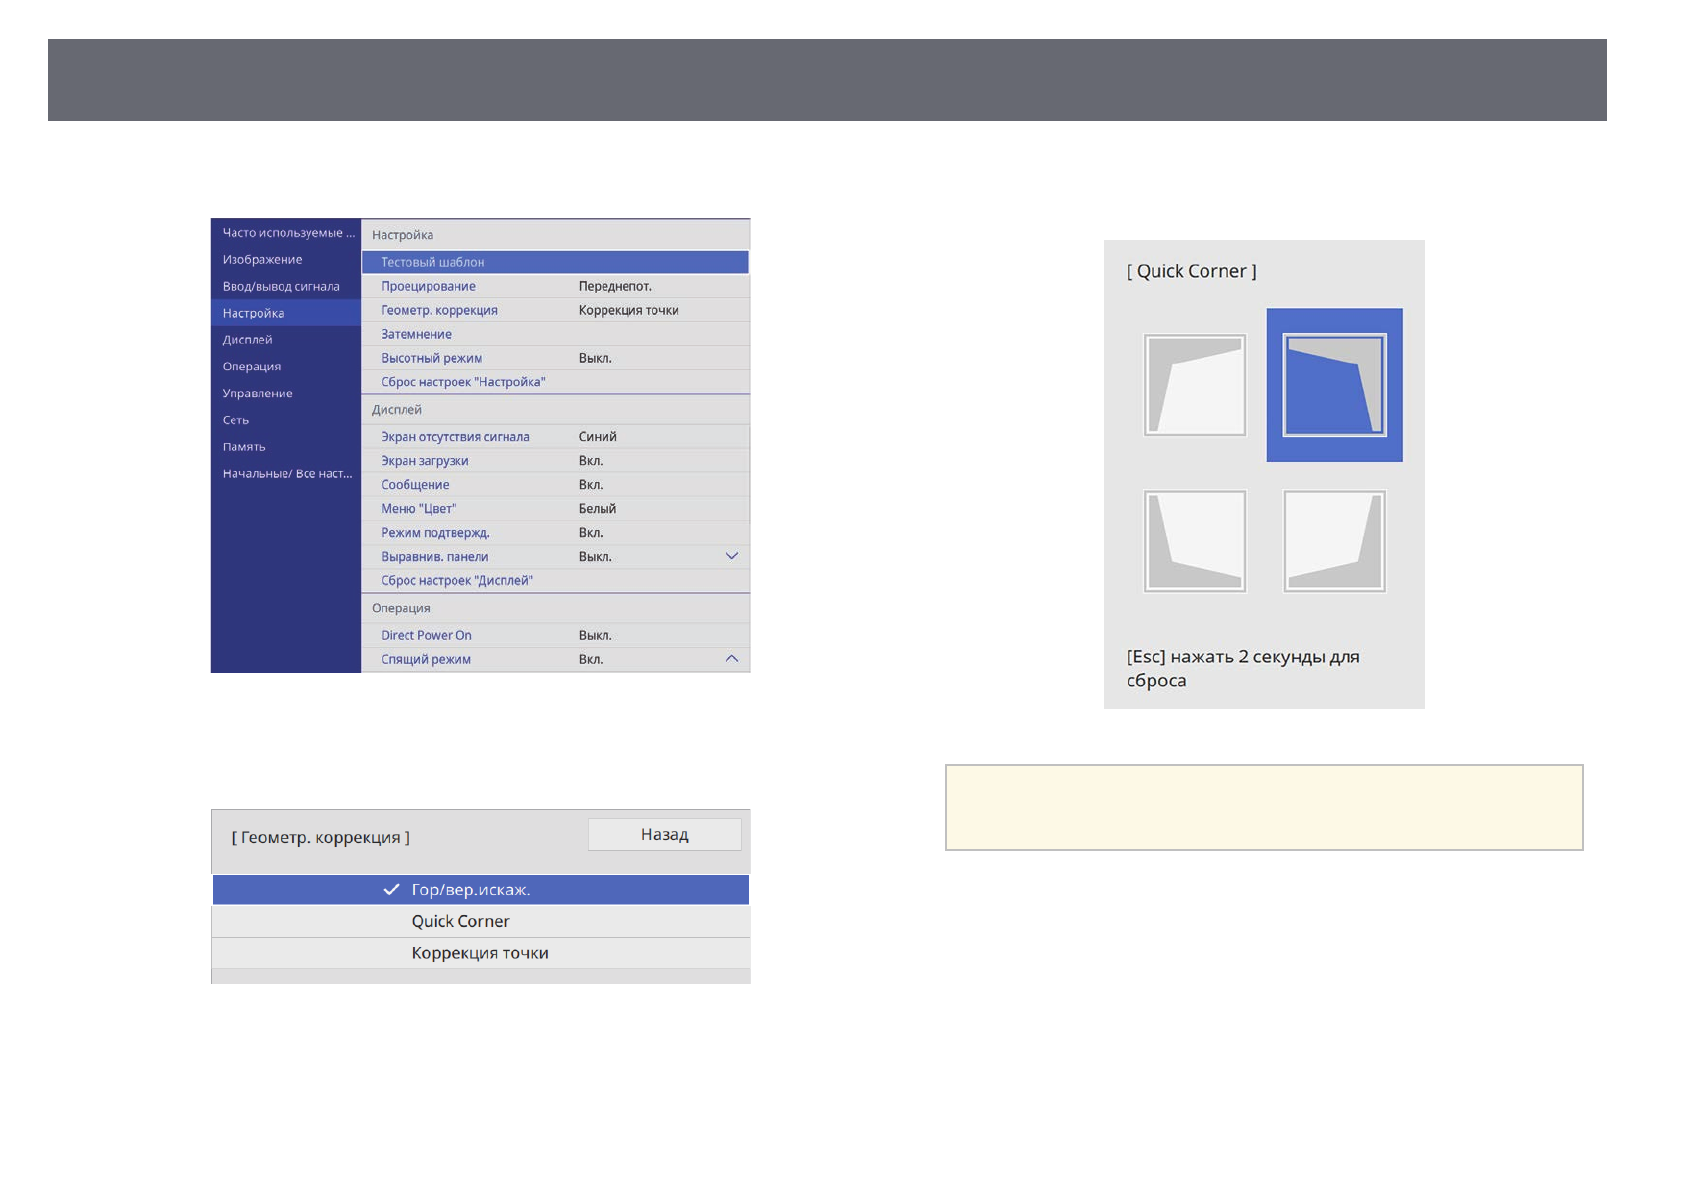Image resolution: width=1684 pixels, height=1190 pixels.
Task: Click the checkmark beside Гор/вер.искаж.
Action: [x=391, y=890]
